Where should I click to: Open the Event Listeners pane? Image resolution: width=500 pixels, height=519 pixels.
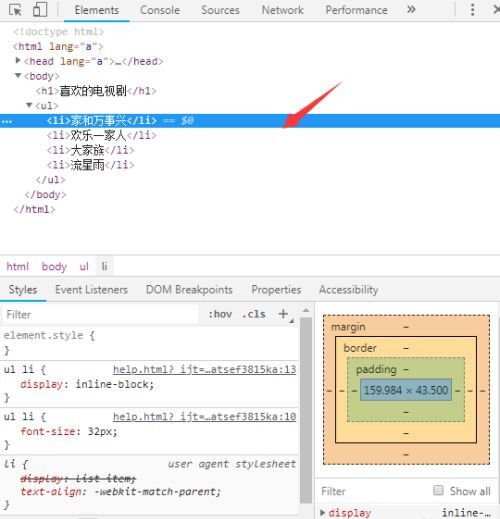(x=91, y=289)
